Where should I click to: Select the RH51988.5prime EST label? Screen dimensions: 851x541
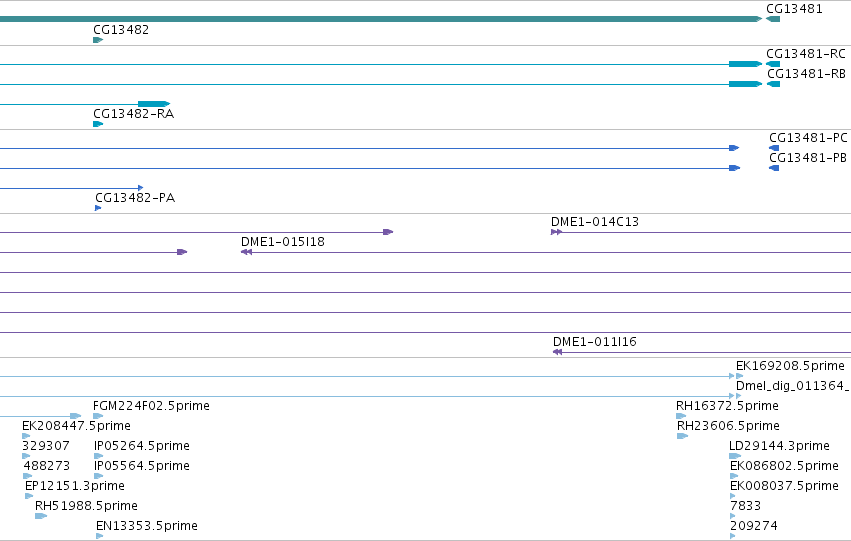pos(86,506)
